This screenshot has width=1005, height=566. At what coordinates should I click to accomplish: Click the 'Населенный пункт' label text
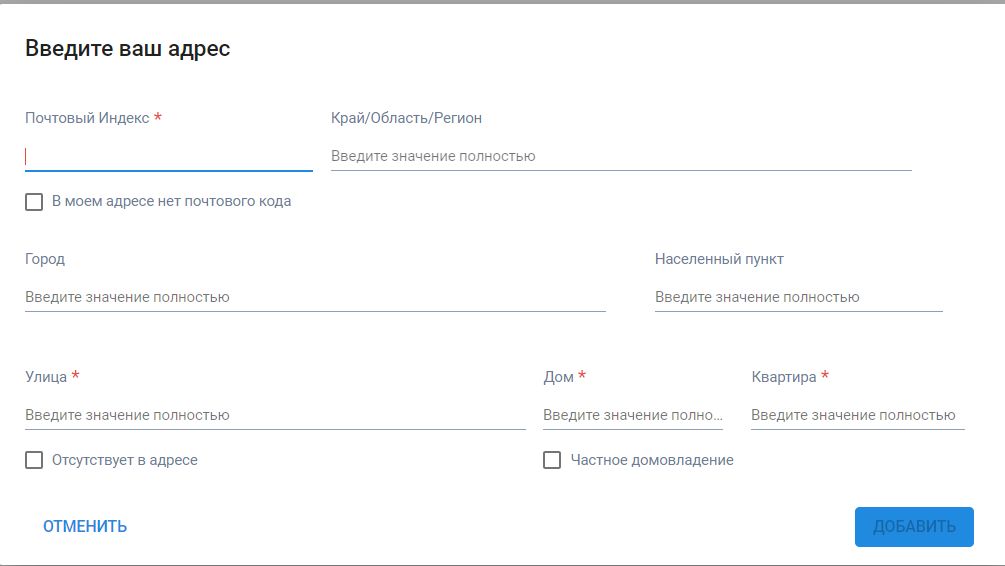click(719, 259)
